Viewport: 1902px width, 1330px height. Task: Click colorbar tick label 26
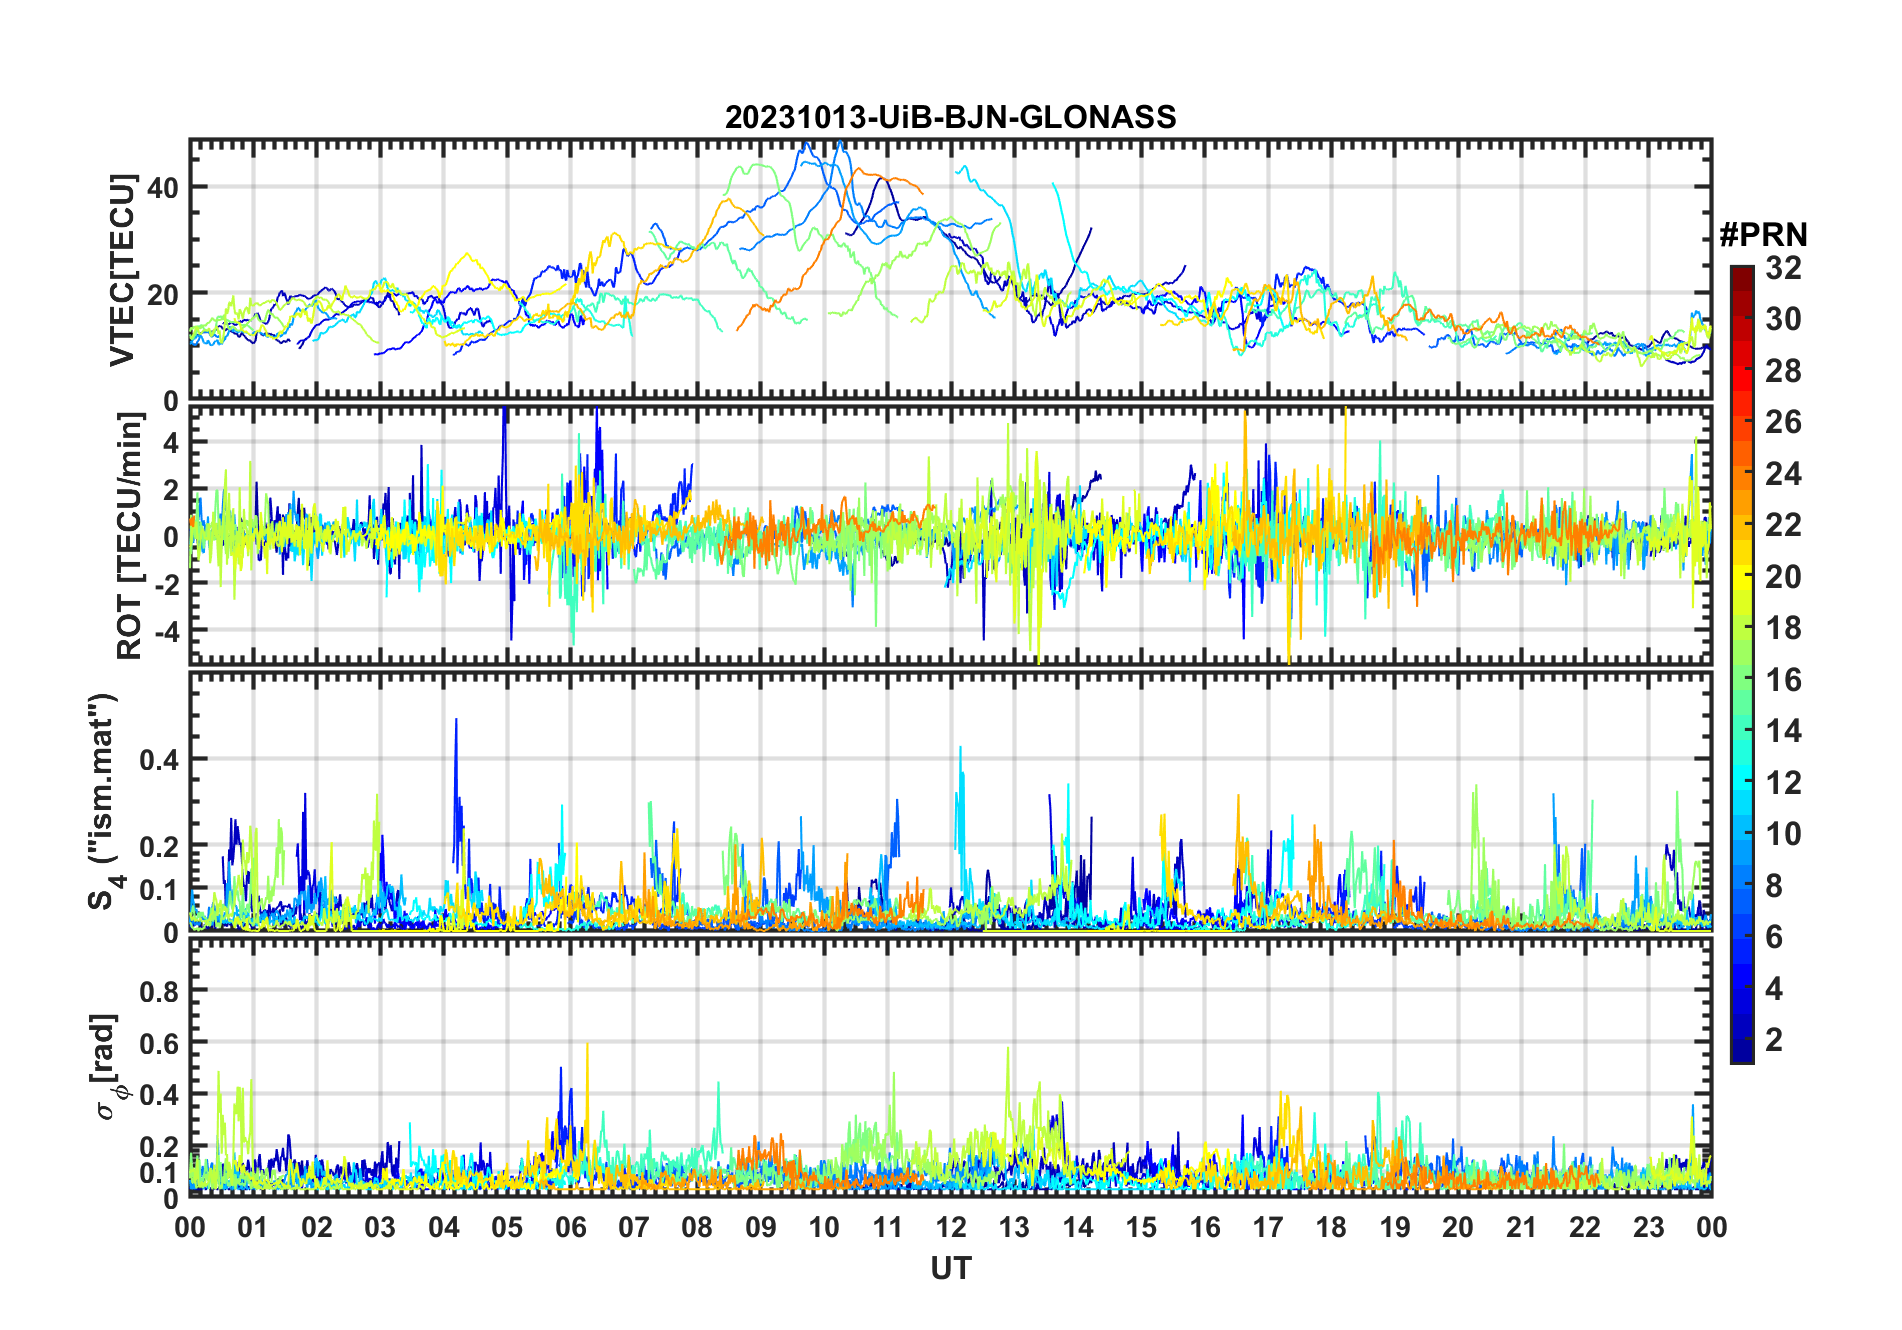[1783, 422]
